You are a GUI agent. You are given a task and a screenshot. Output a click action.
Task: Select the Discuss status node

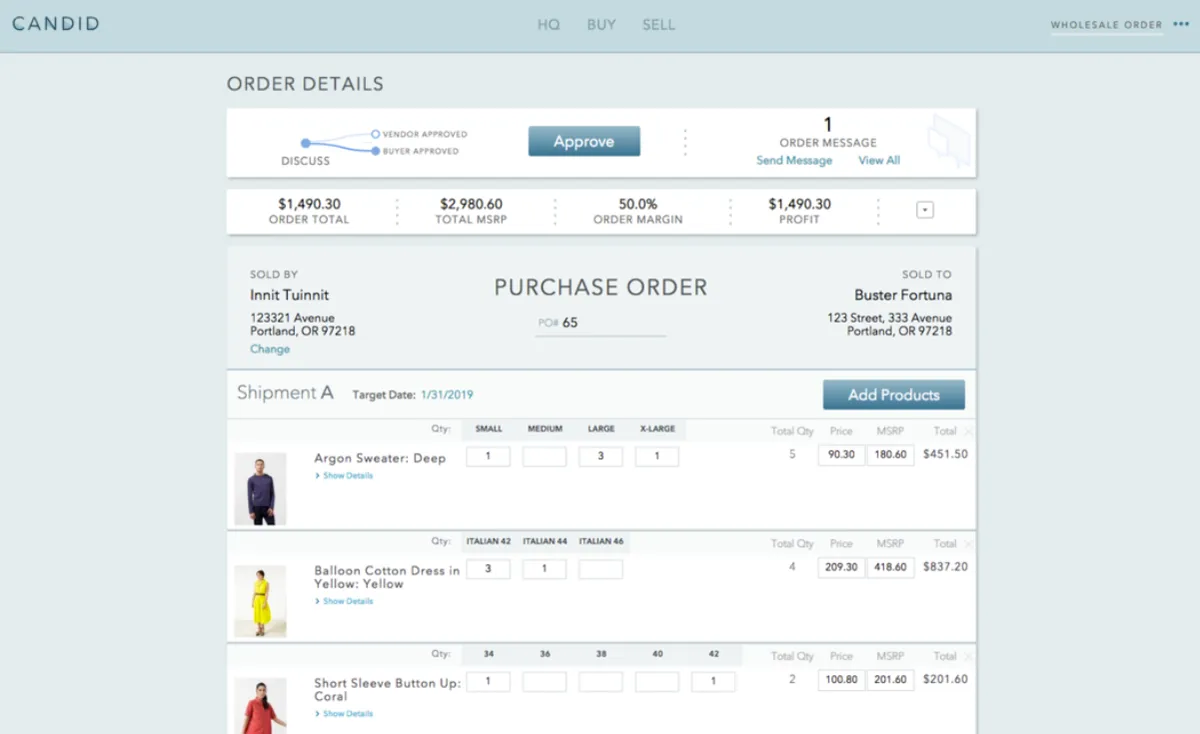click(305, 143)
